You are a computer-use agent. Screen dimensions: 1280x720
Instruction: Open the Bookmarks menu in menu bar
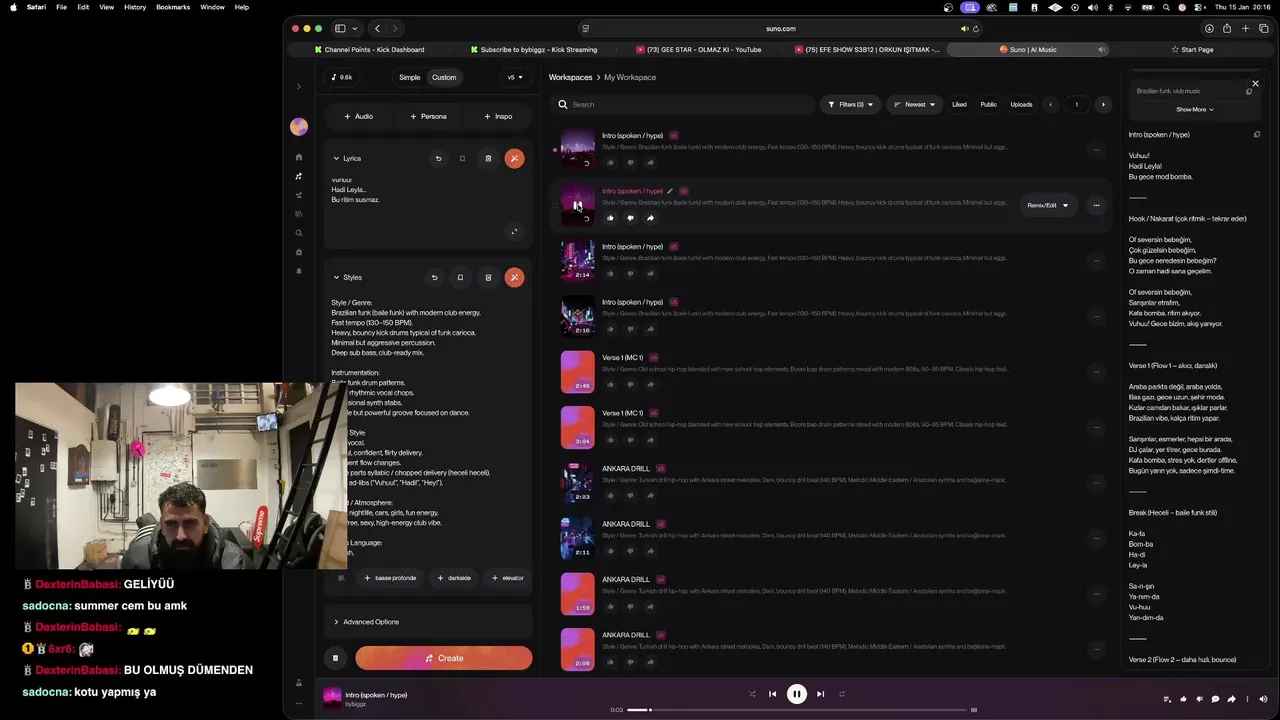click(x=173, y=7)
